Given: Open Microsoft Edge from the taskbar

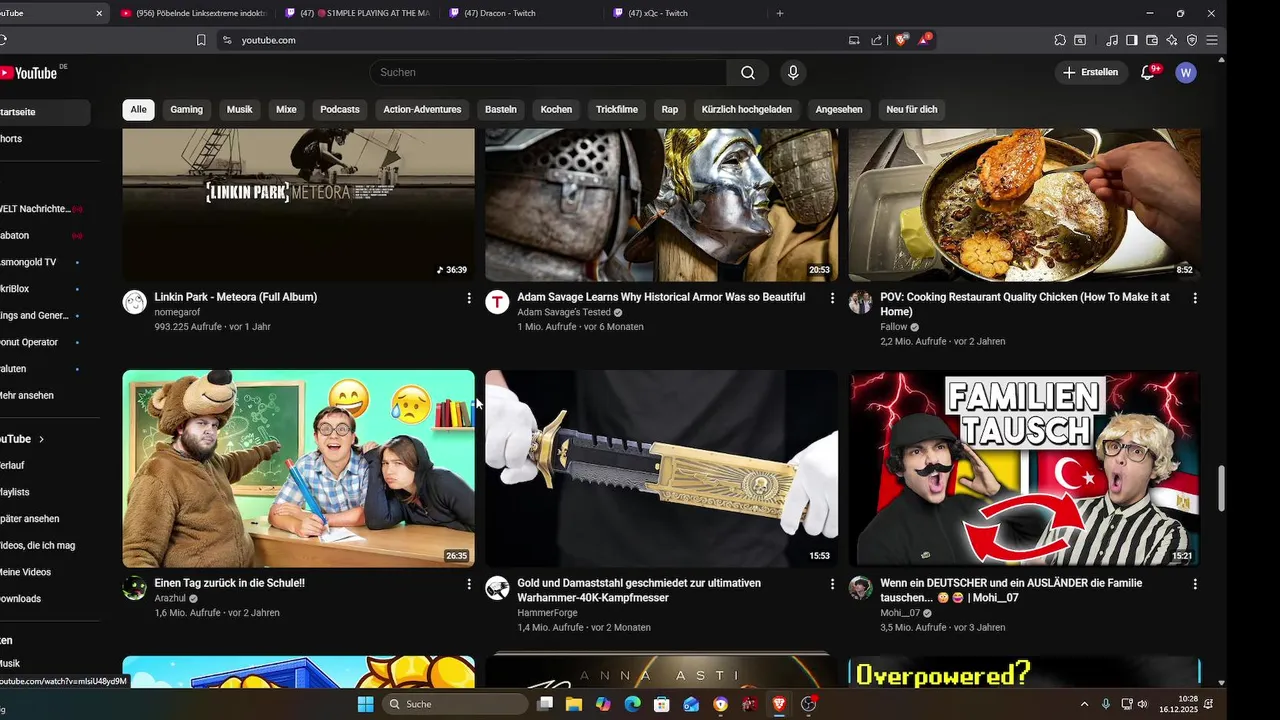Looking at the screenshot, I should [x=632, y=704].
